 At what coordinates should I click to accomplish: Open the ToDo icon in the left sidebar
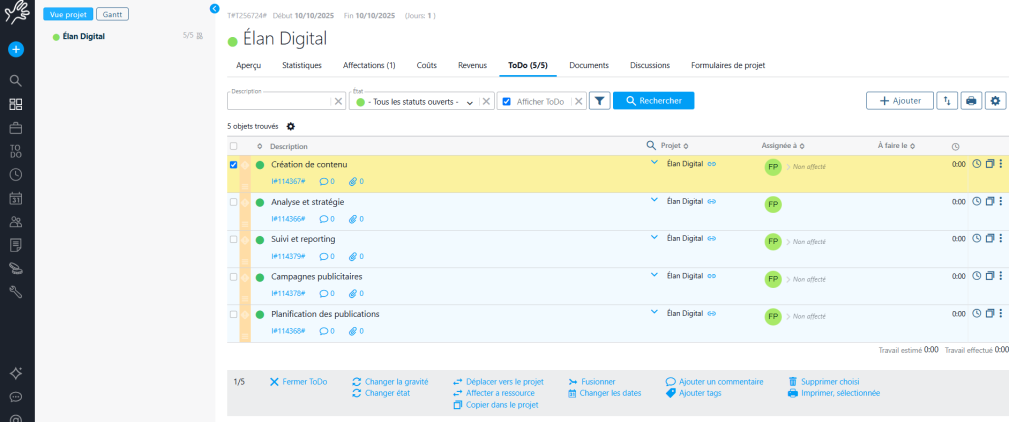point(15,151)
